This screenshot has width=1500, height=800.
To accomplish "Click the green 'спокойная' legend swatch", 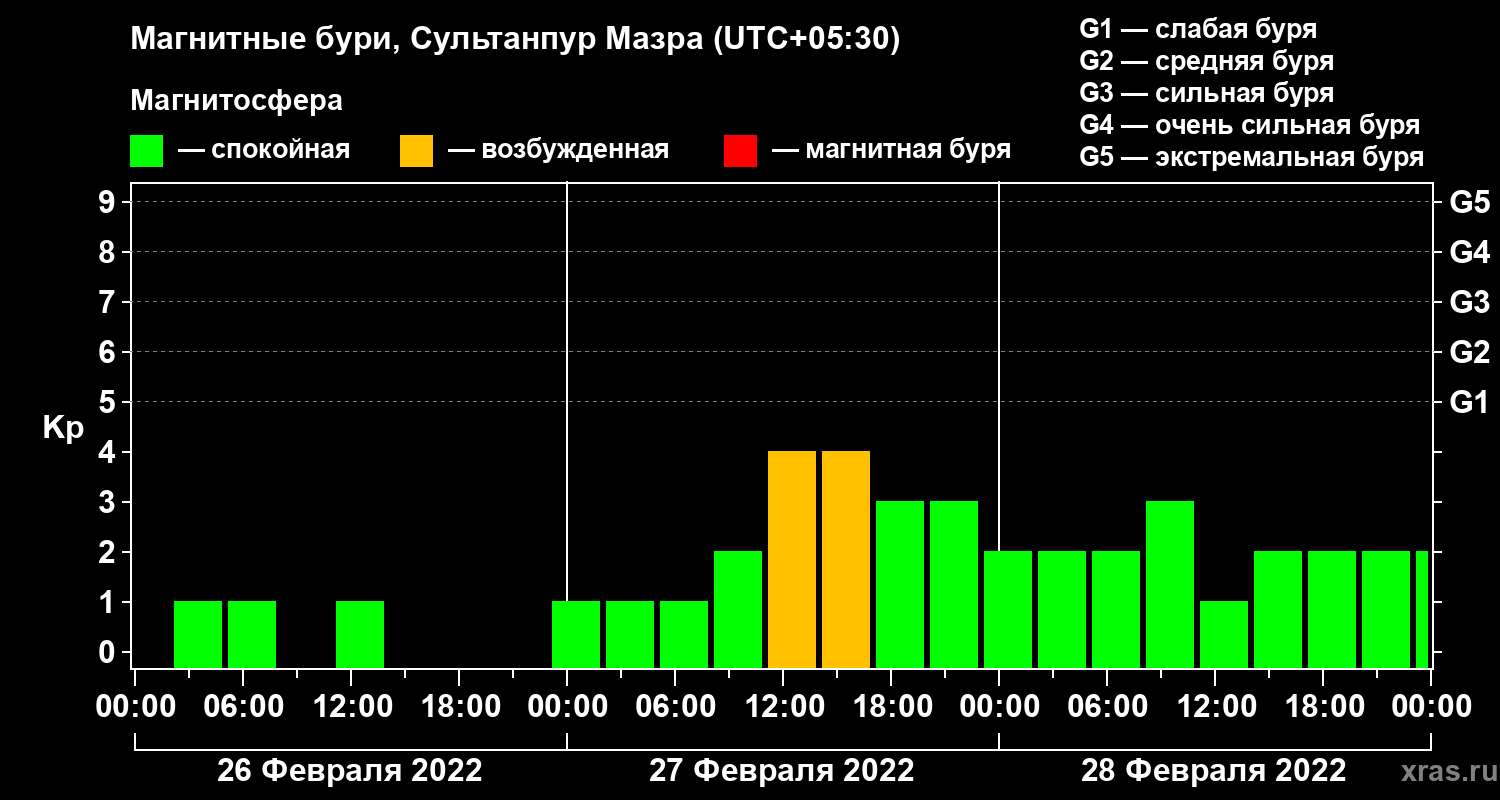I will (x=146, y=151).
